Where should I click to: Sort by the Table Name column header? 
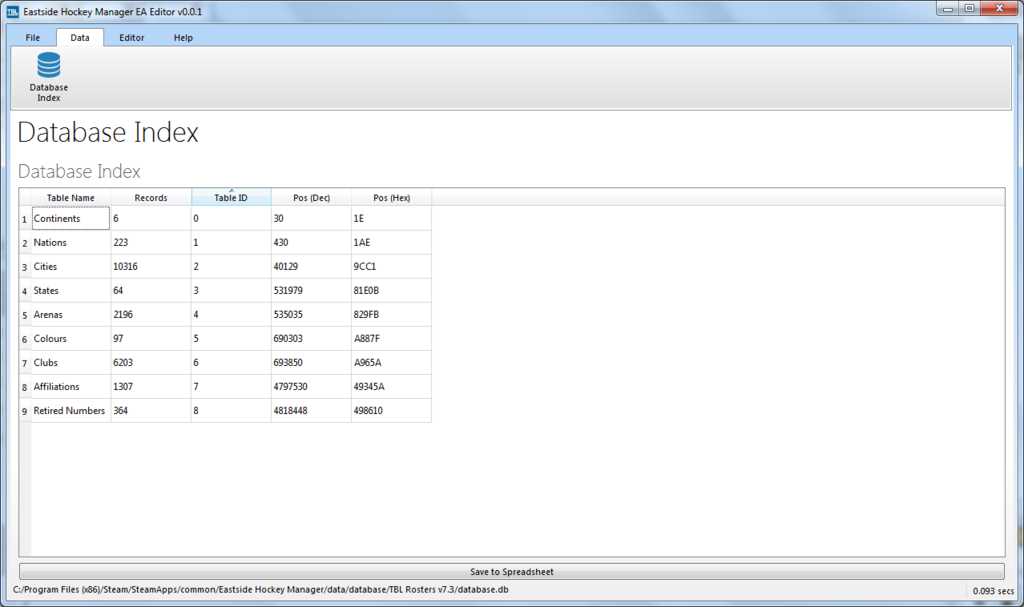[70, 197]
